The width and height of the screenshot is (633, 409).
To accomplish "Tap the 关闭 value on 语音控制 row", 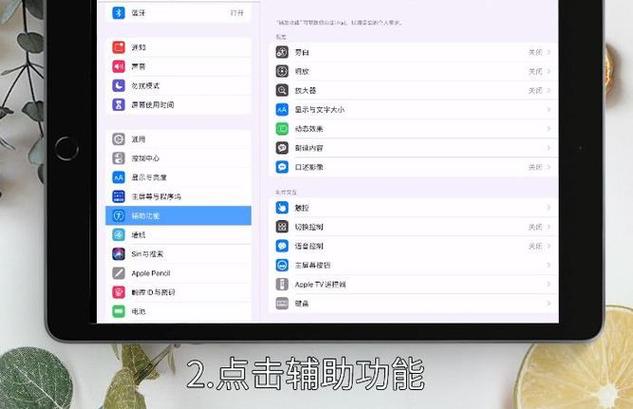I will [536, 246].
